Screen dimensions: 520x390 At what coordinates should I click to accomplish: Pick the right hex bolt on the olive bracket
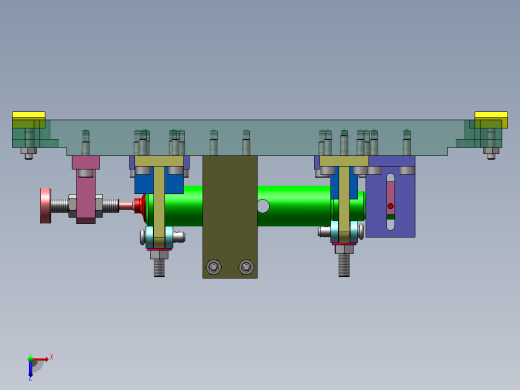coord(246,267)
